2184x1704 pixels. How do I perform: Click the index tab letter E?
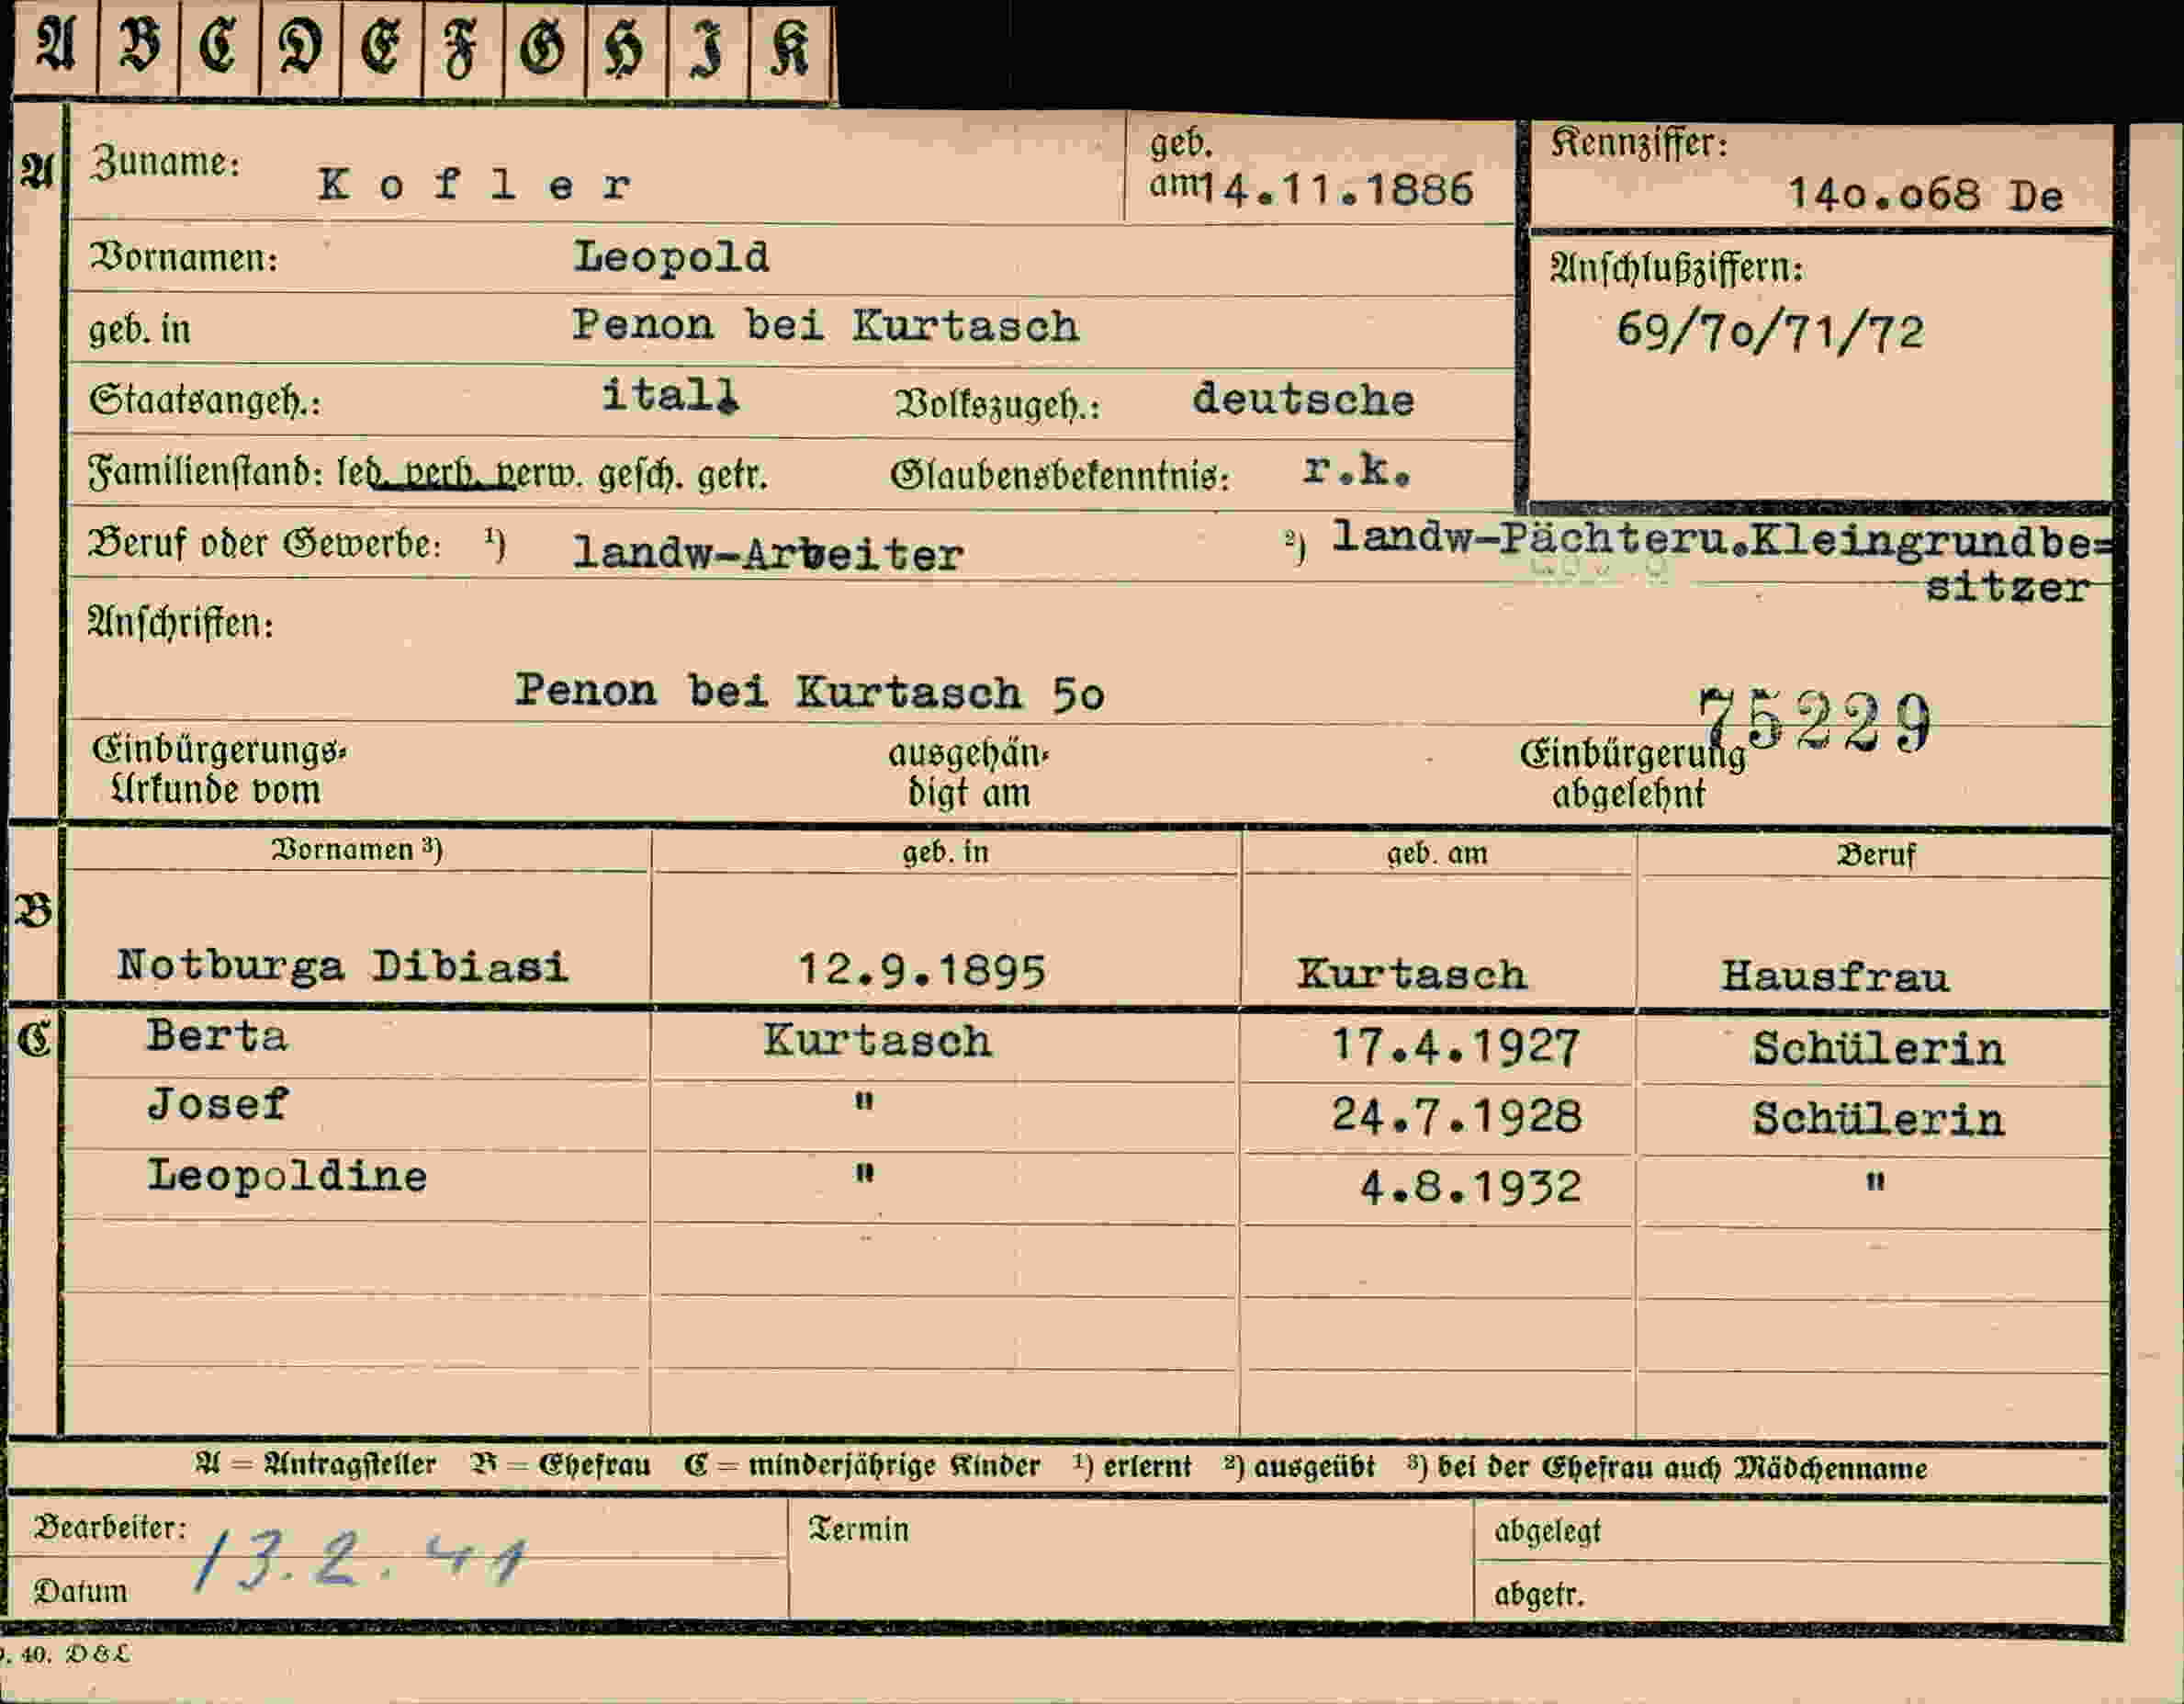pyautogui.click(x=381, y=47)
